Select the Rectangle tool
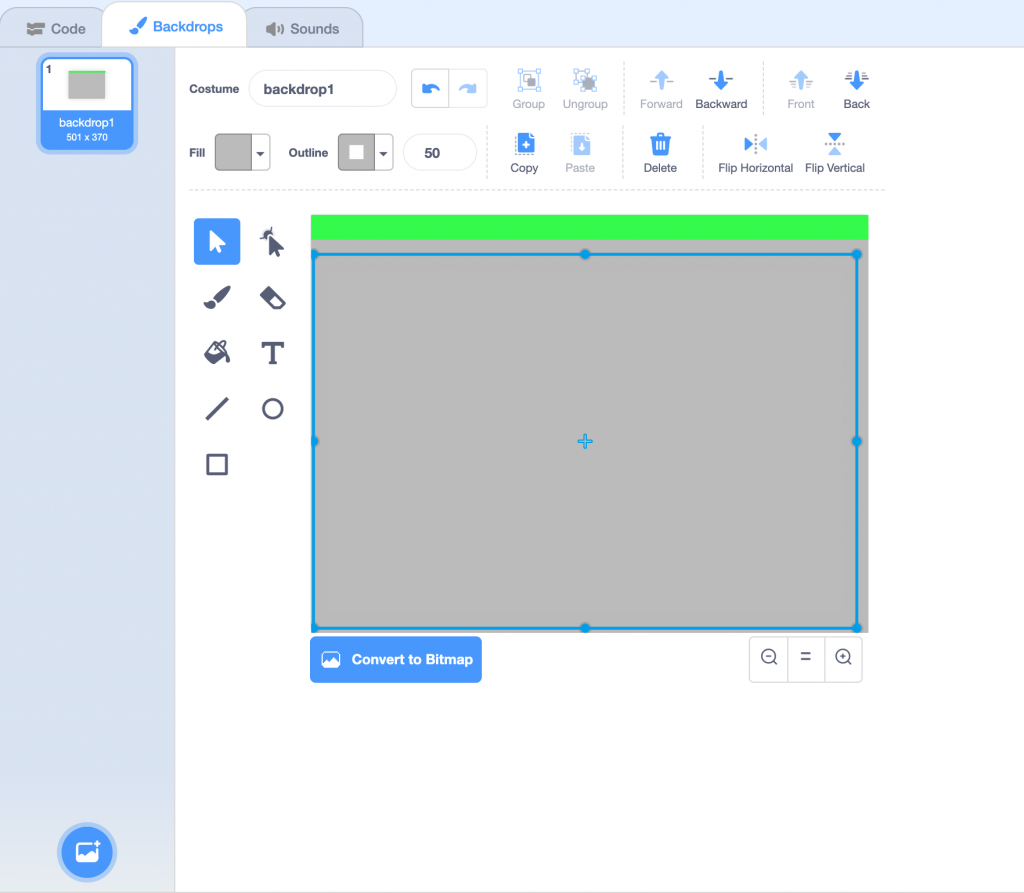The height and width of the screenshot is (893, 1024). pyautogui.click(x=217, y=464)
